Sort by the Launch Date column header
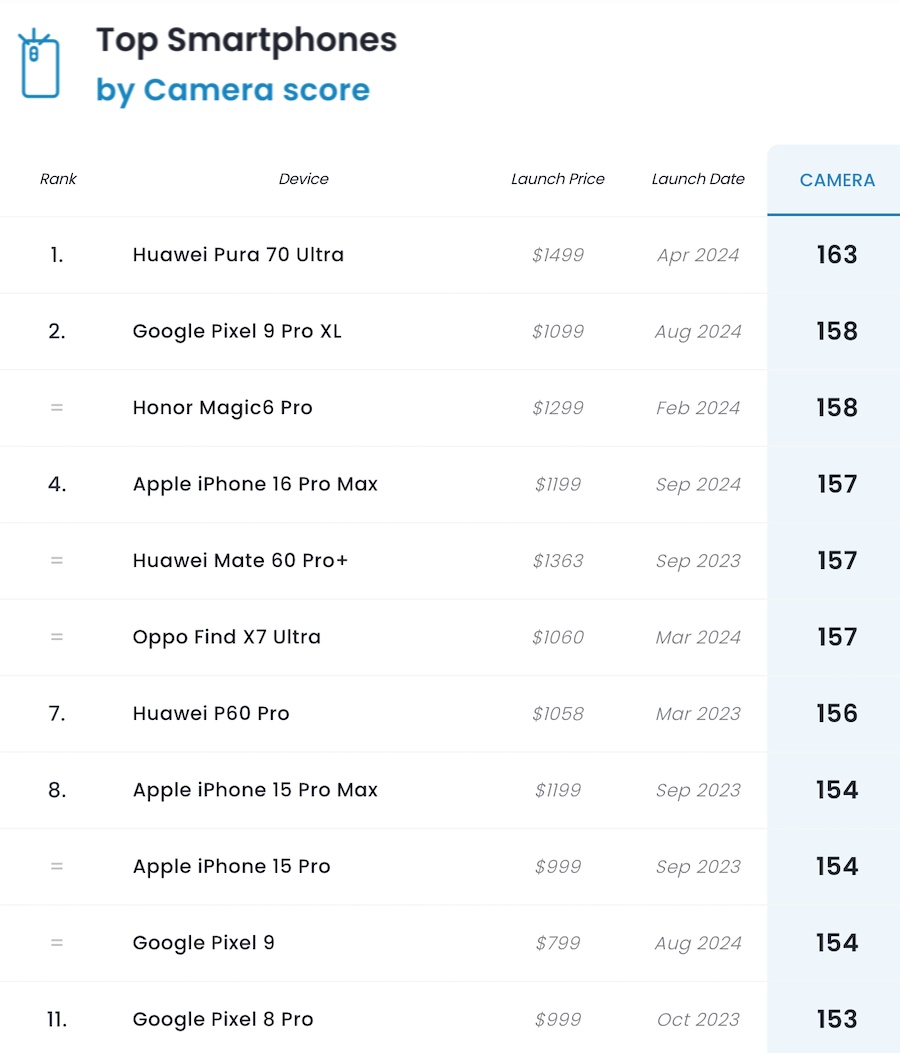900x1053 pixels. pyautogui.click(x=698, y=179)
